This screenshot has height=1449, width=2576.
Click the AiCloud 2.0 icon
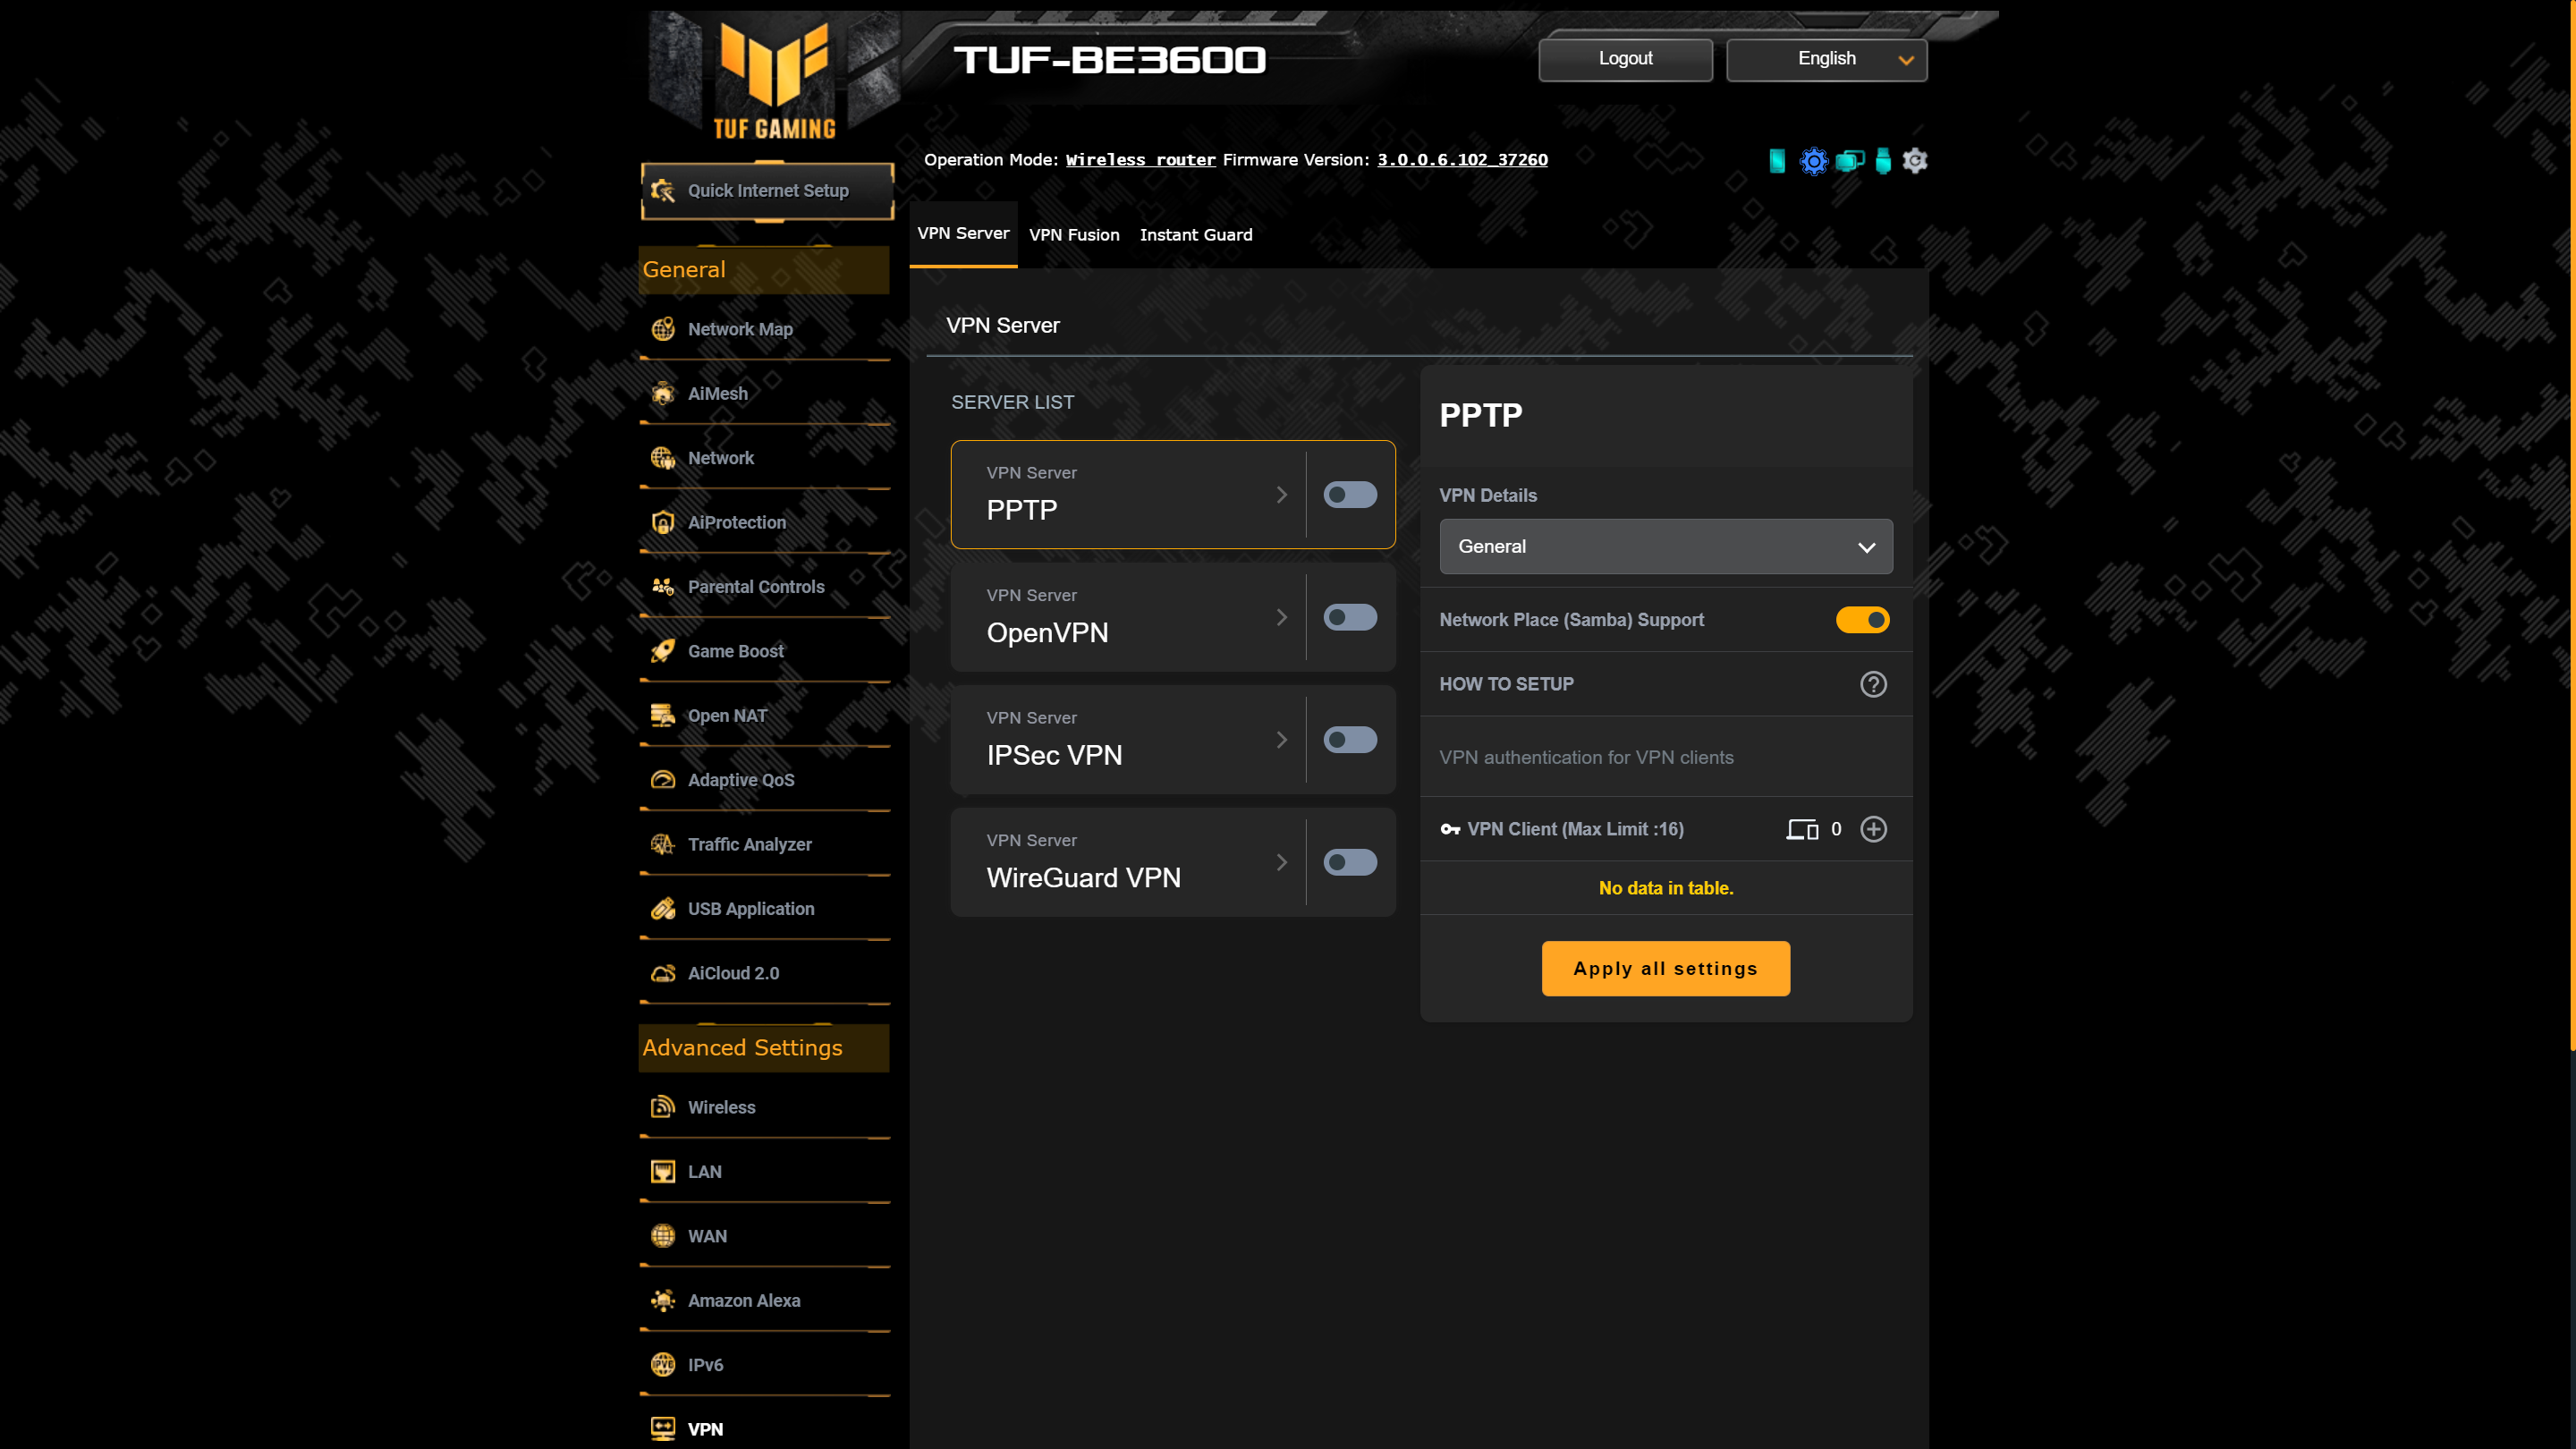coord(664,971)
